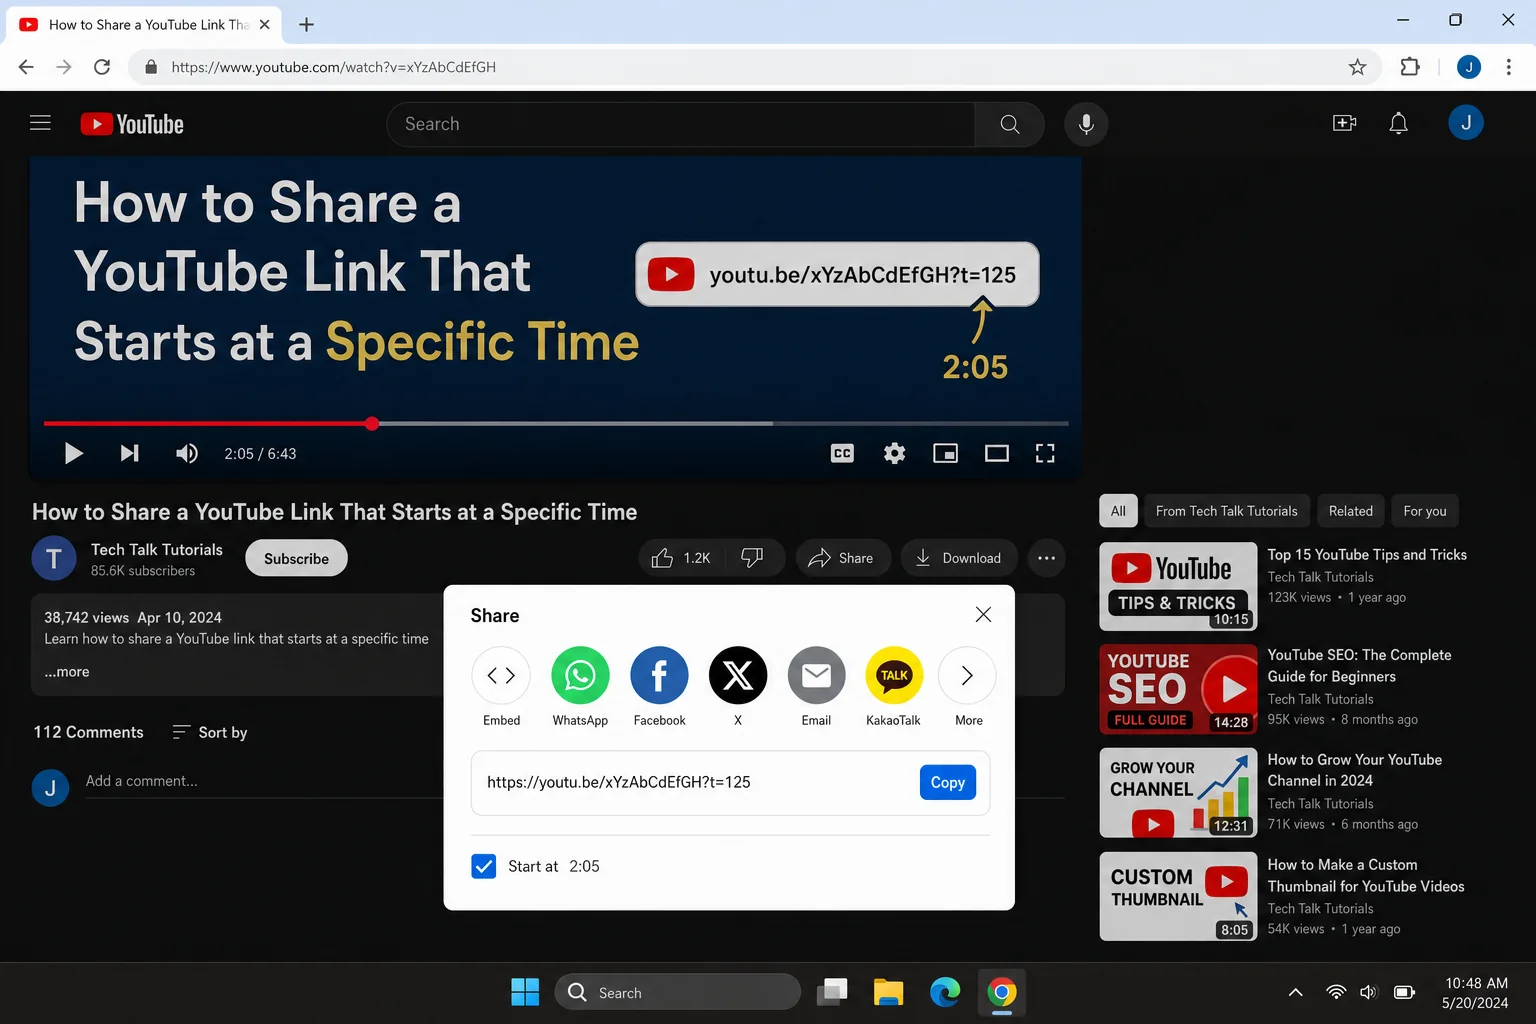Reload the page
Viewport: 1536px width, 1024px height.
[102, 67]
